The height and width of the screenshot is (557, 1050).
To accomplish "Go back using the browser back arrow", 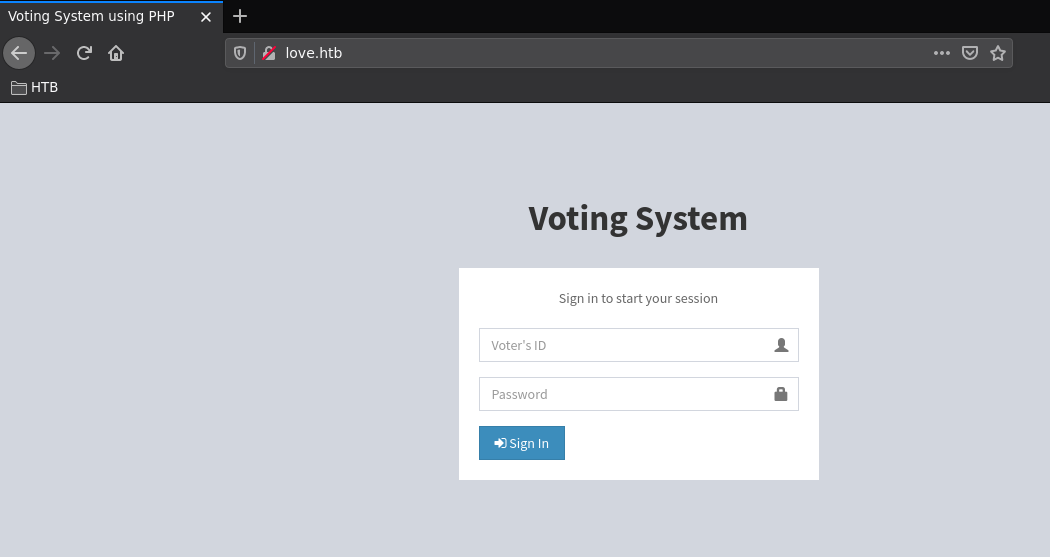I will [19, 53].
